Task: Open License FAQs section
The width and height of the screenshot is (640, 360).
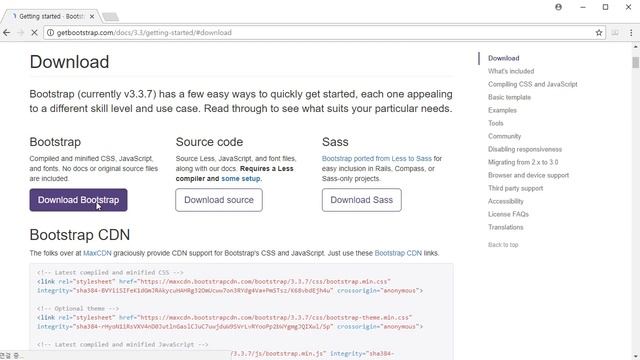Action: point(509,214)
